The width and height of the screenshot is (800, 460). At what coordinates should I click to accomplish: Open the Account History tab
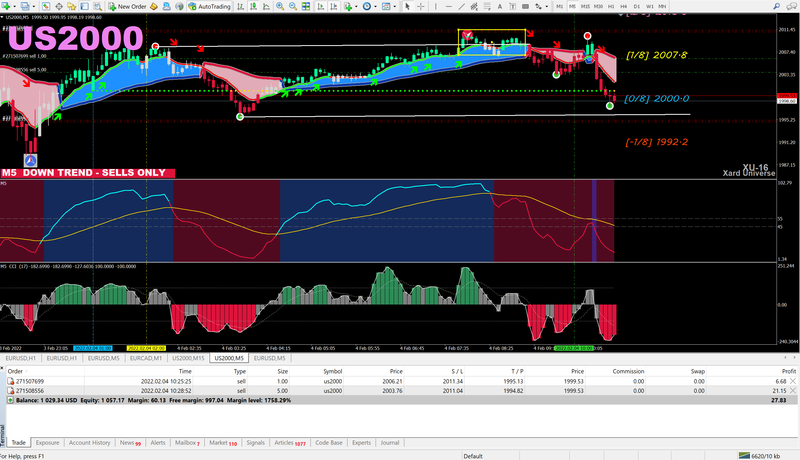[89, 441]
